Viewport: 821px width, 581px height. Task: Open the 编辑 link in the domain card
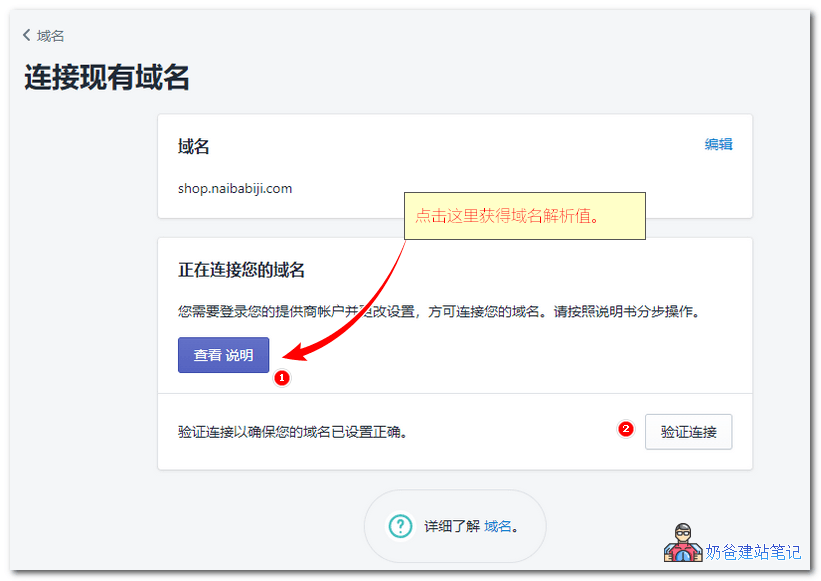(x=719, y=144)
